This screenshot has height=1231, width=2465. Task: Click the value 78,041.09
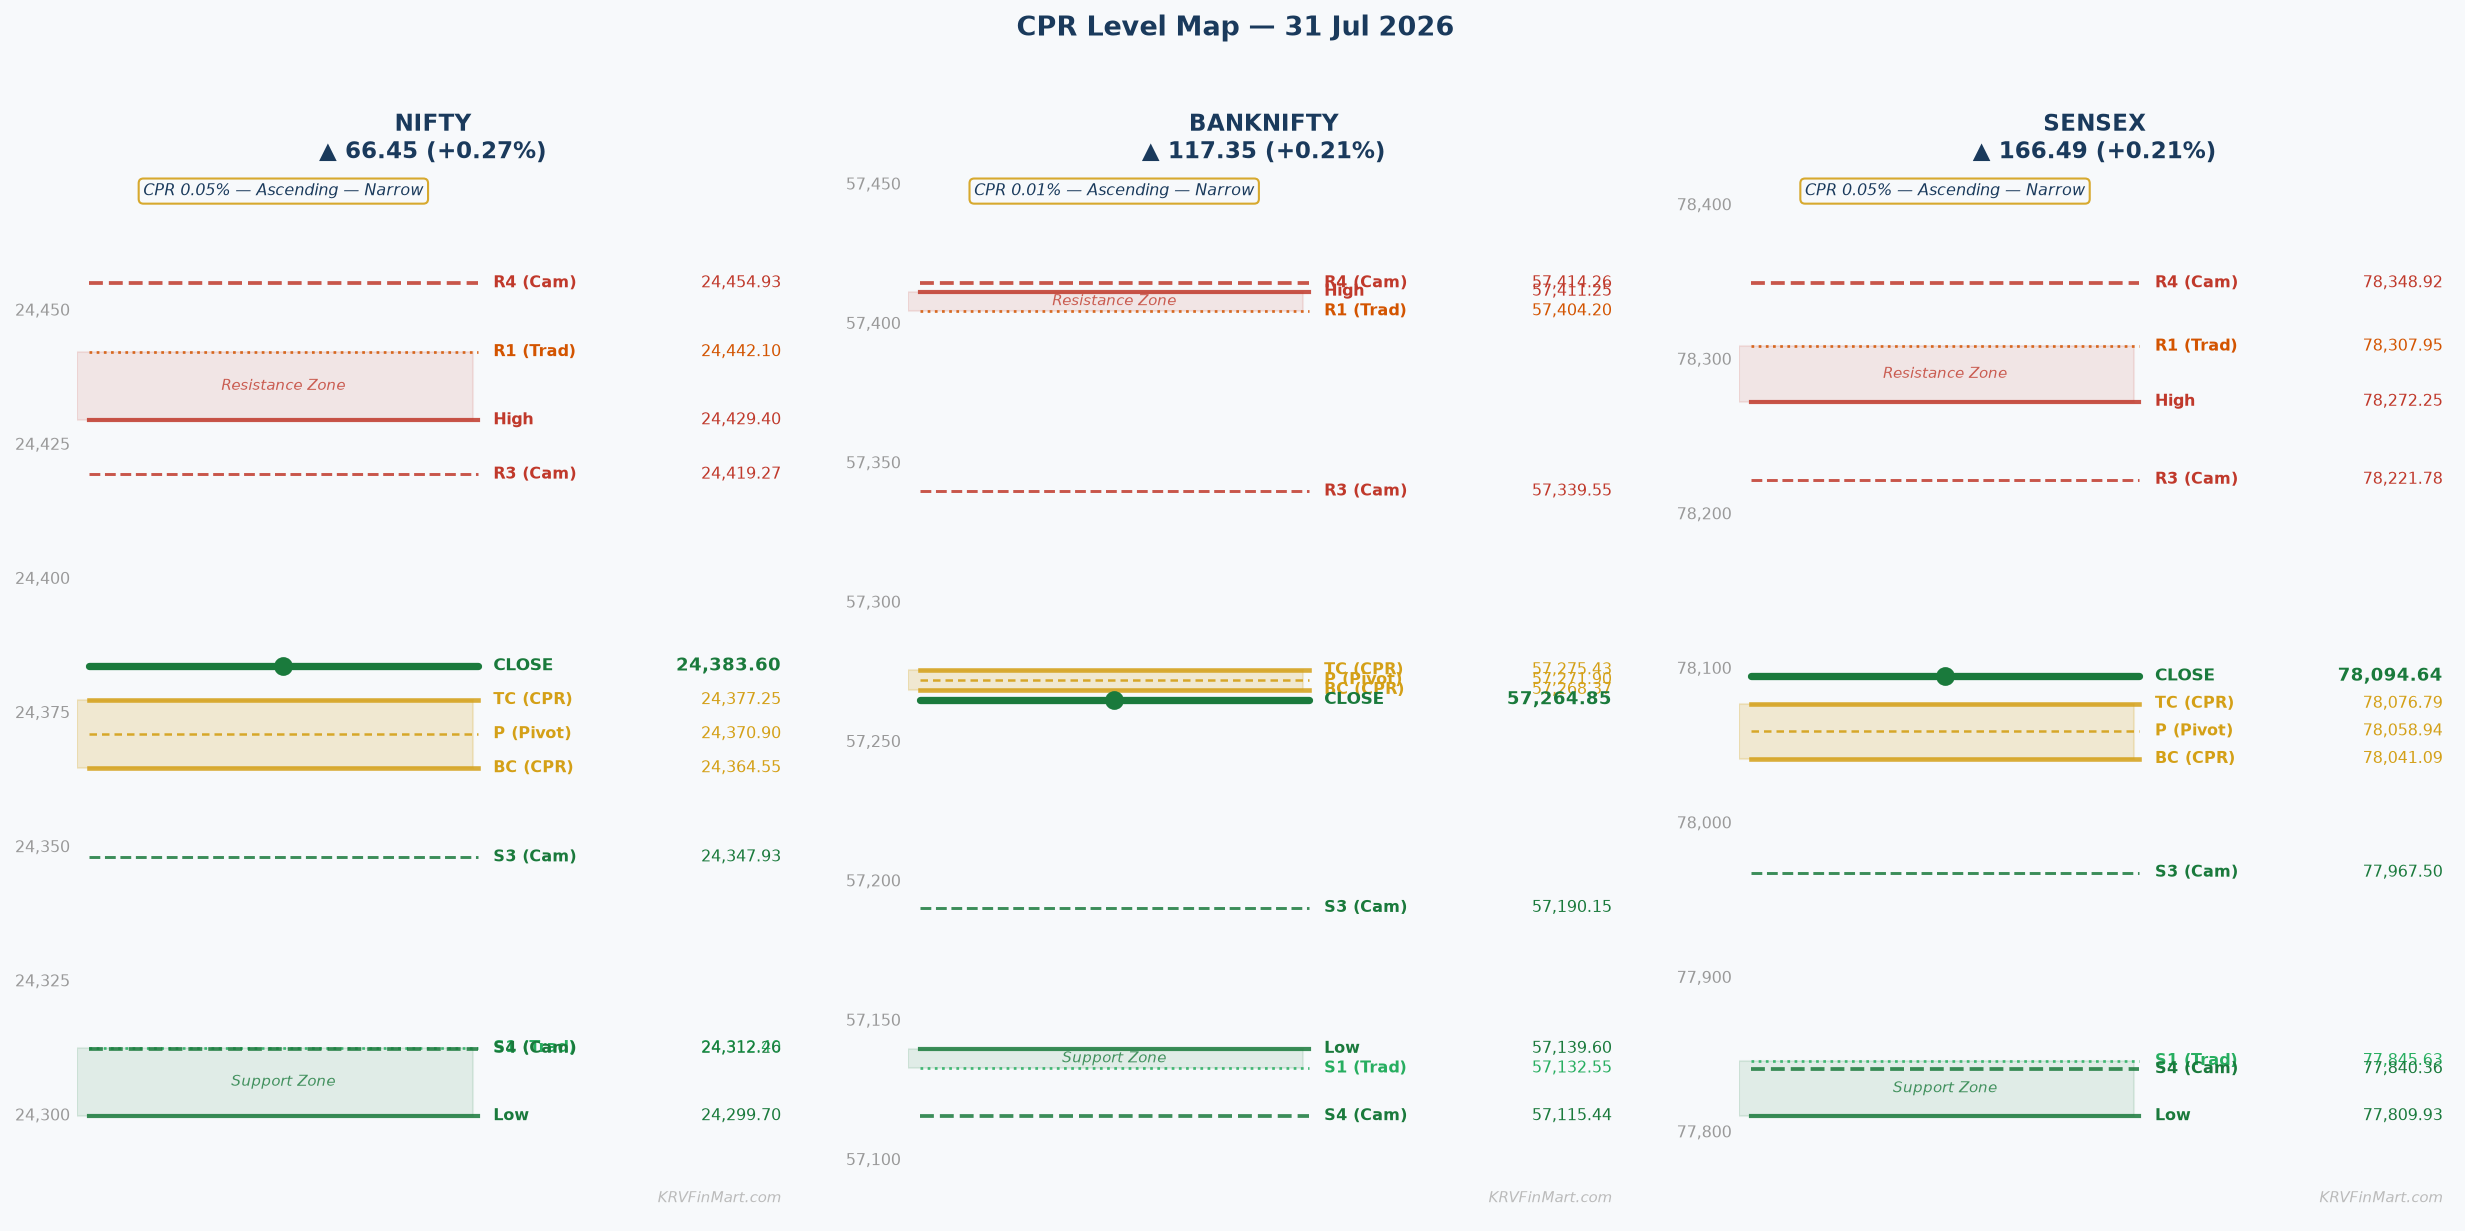(x=2402, y=758)
